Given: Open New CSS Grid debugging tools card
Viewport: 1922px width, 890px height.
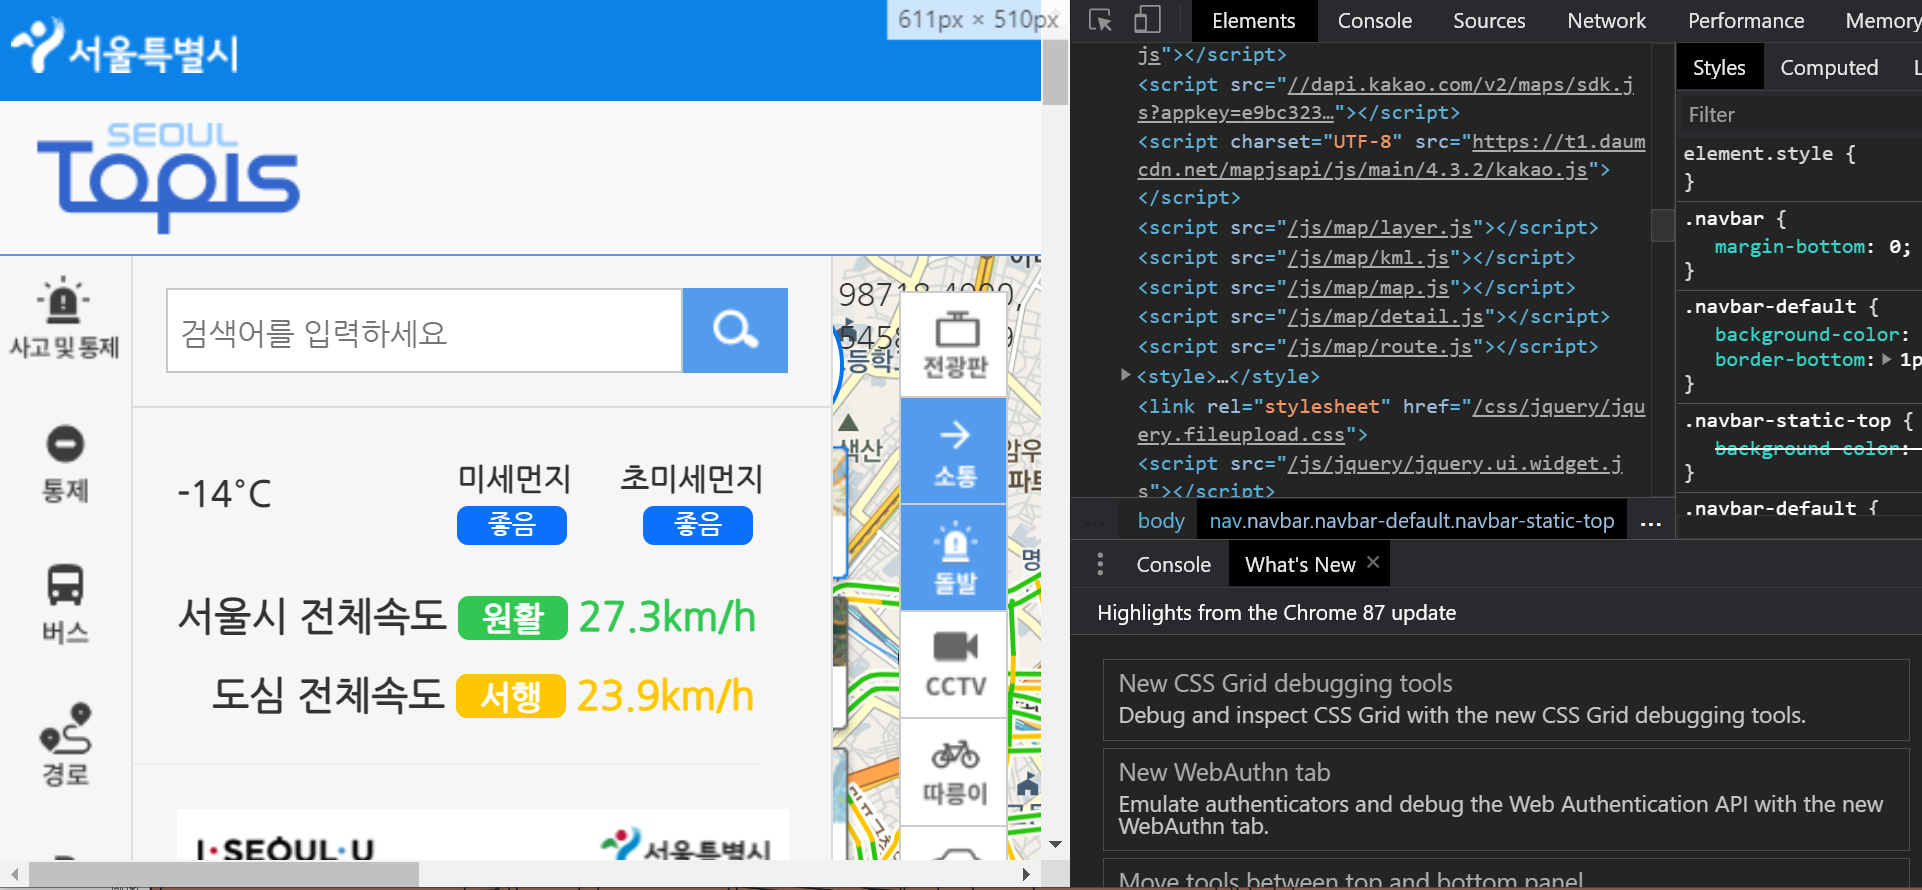Looking at the screenshot, I should point(1506,699).
